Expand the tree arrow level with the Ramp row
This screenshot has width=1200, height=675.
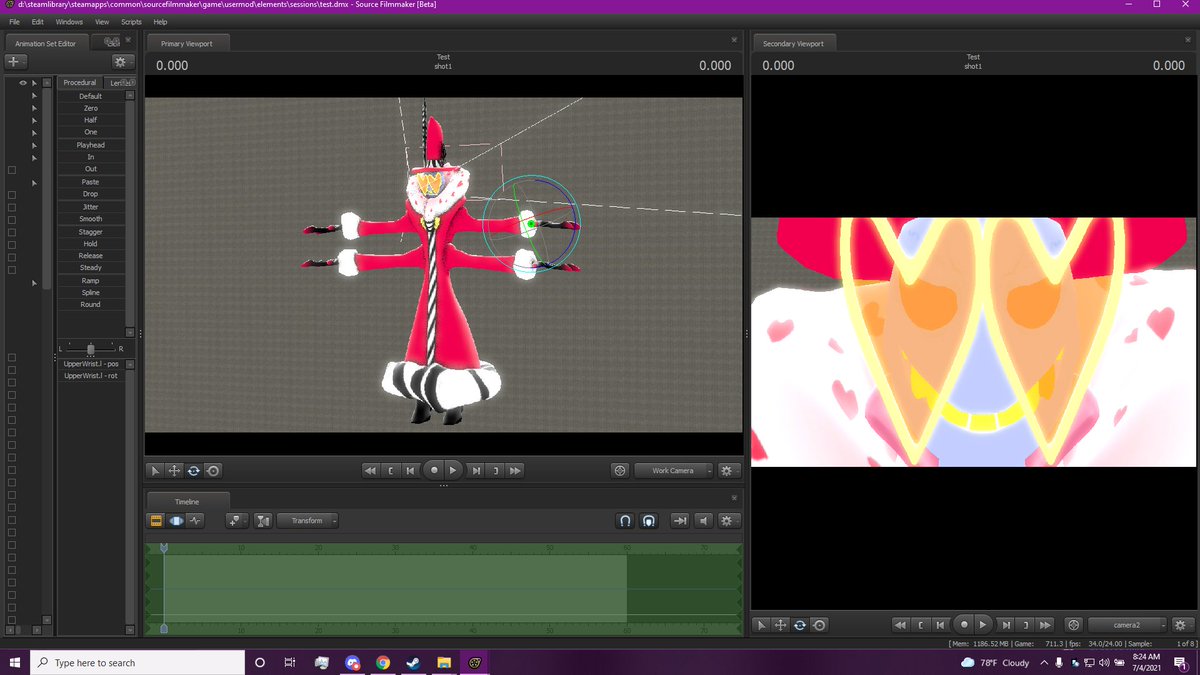click(34, 283)
